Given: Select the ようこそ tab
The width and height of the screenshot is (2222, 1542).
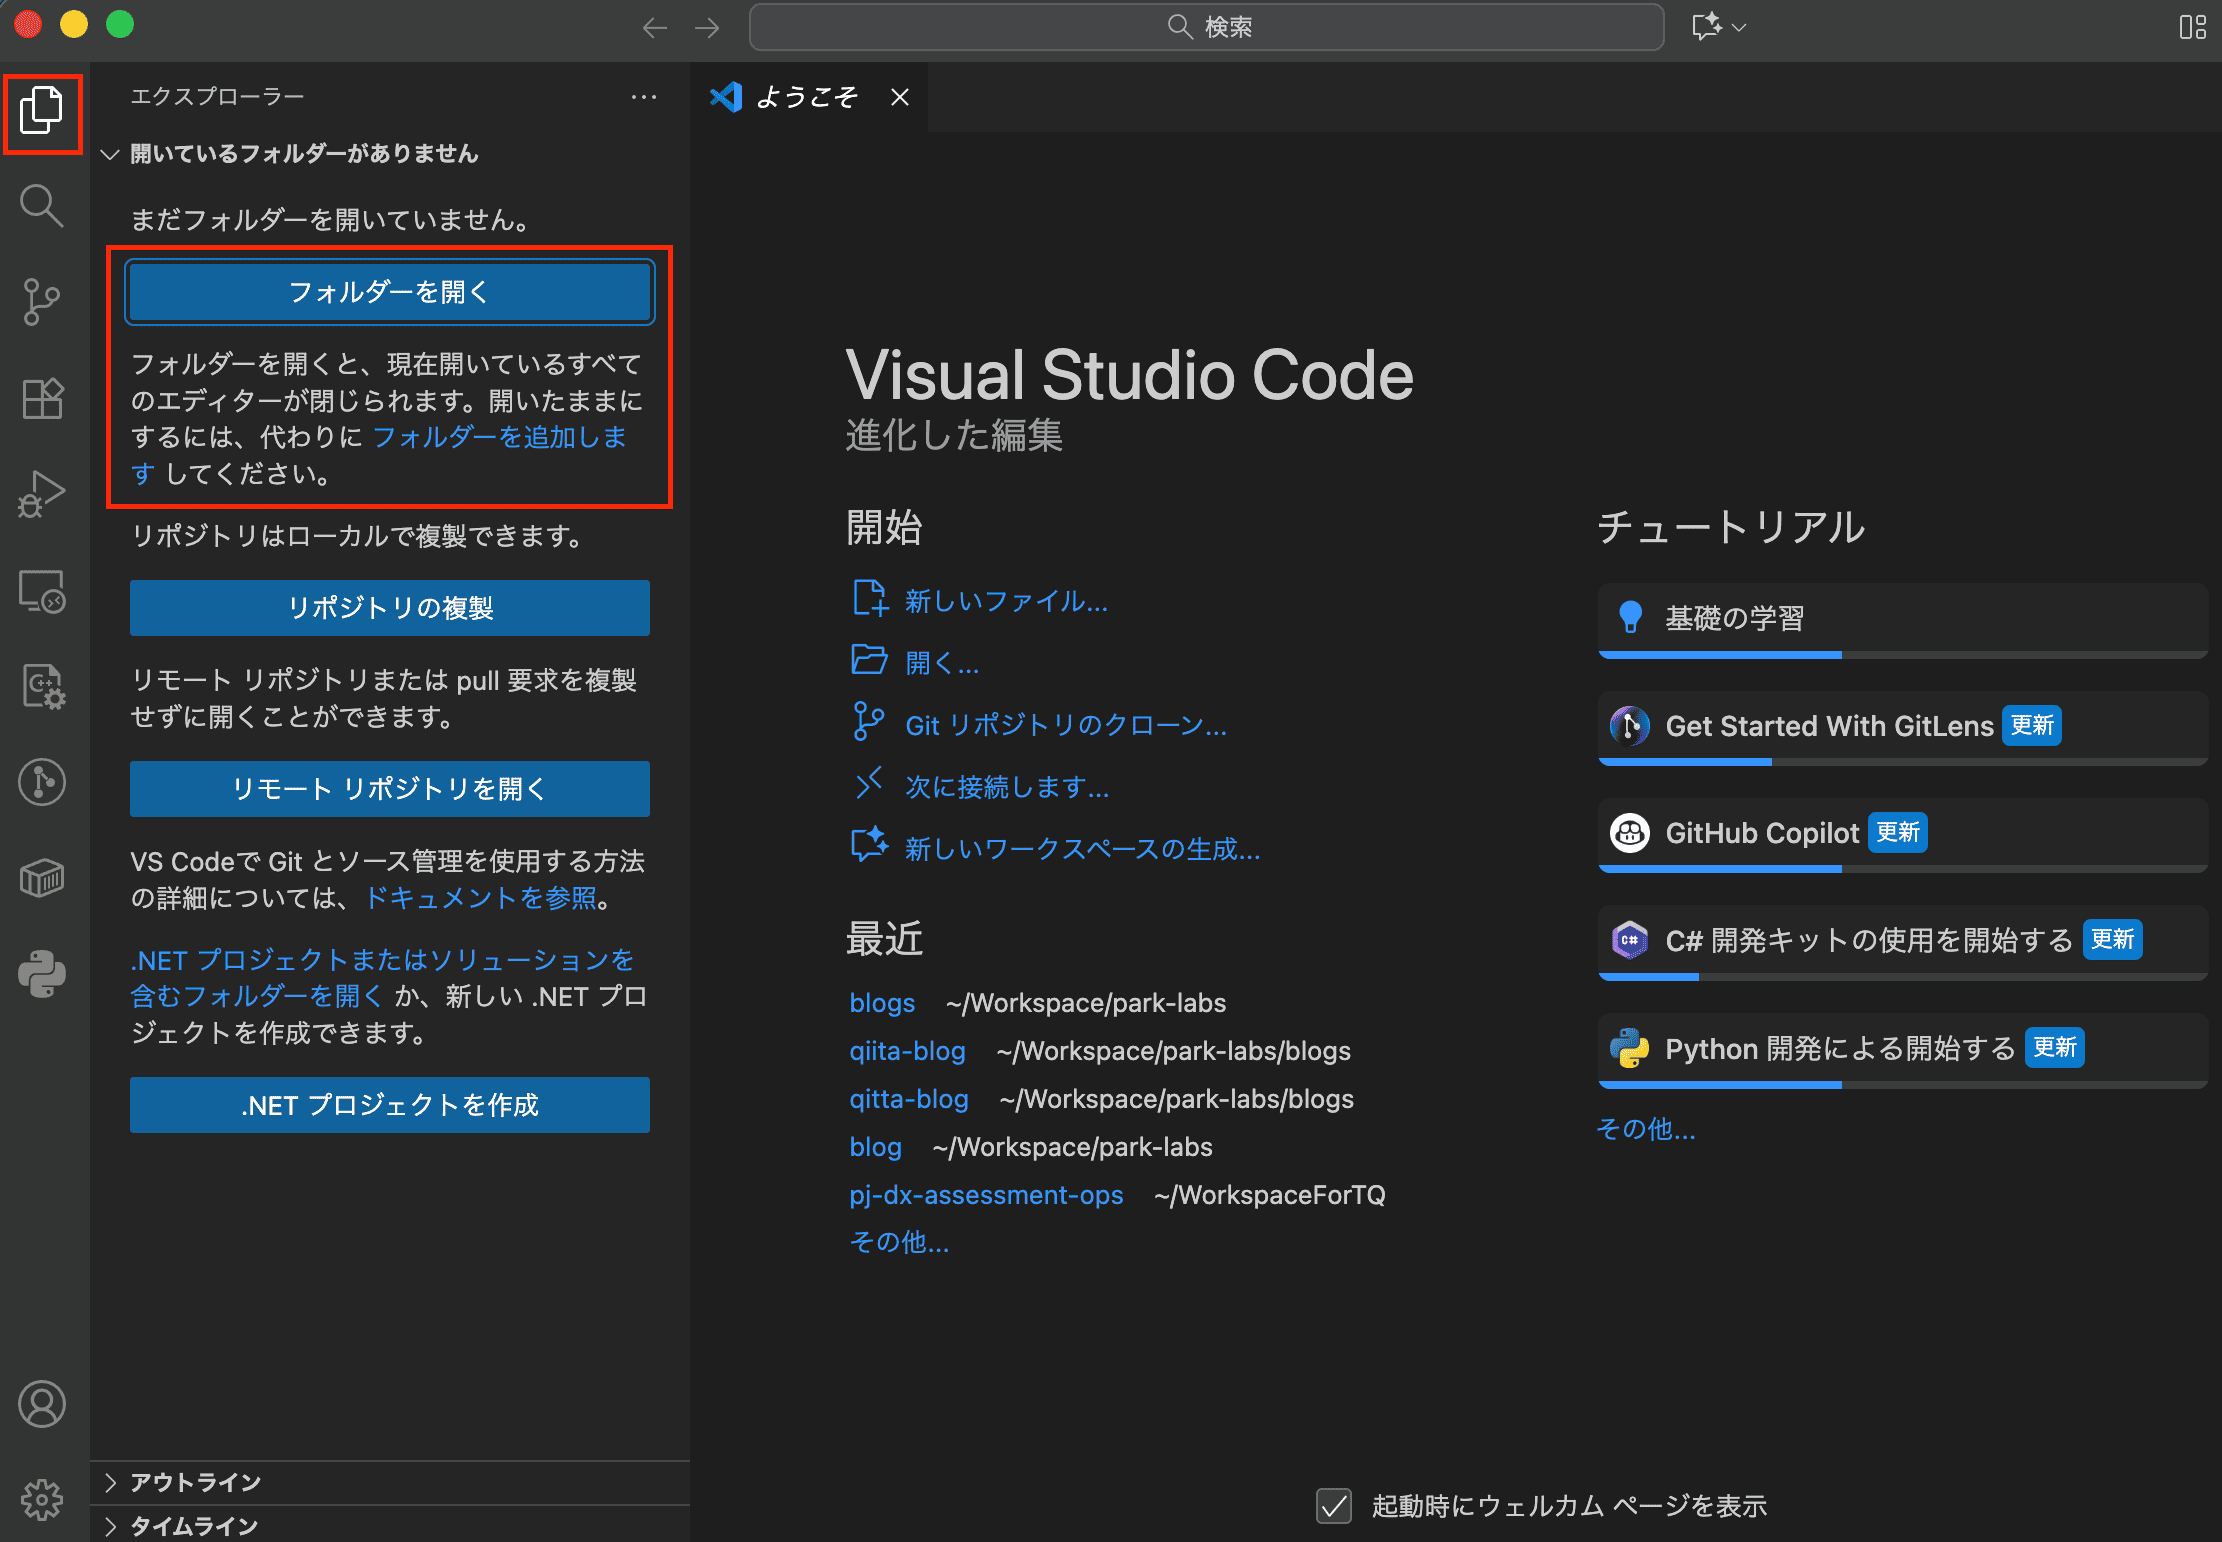Looking at the screenshot, I should point(806,97).
